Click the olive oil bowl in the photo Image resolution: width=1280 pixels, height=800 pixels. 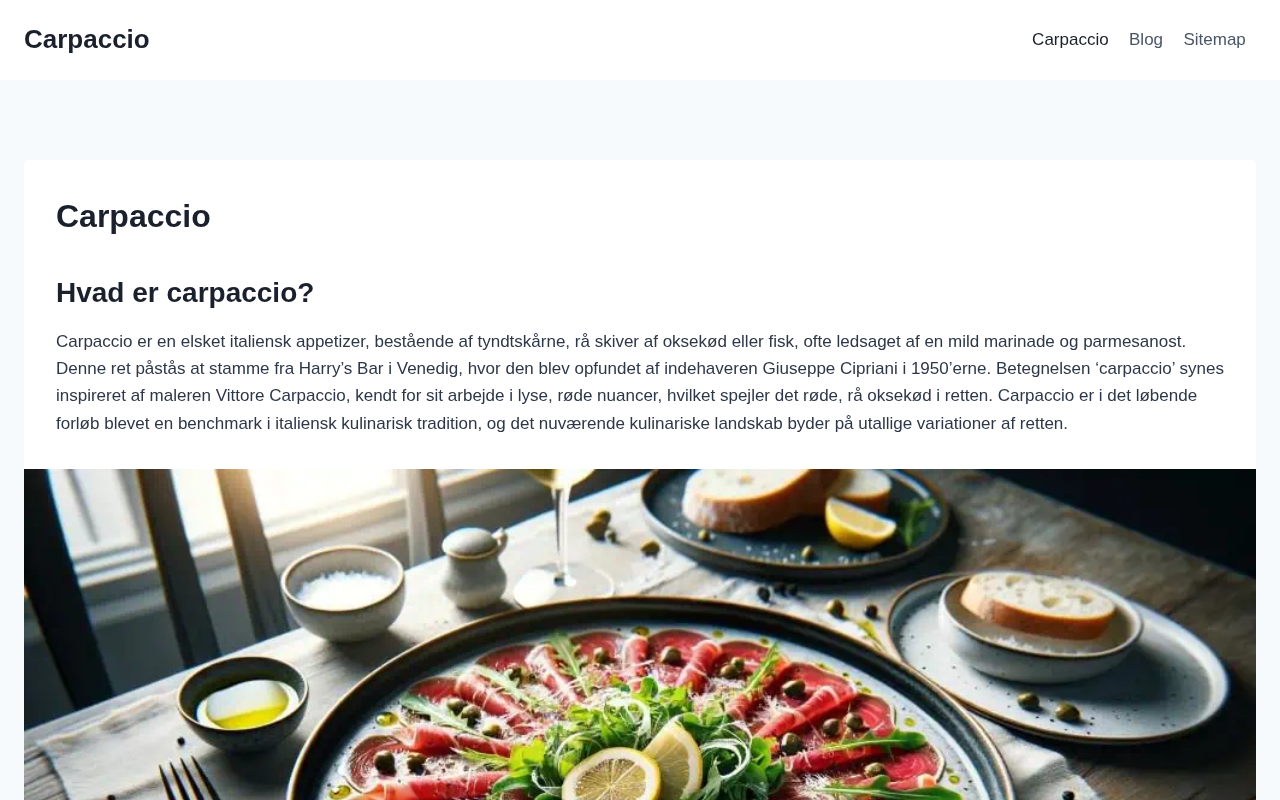pos(247,701)
